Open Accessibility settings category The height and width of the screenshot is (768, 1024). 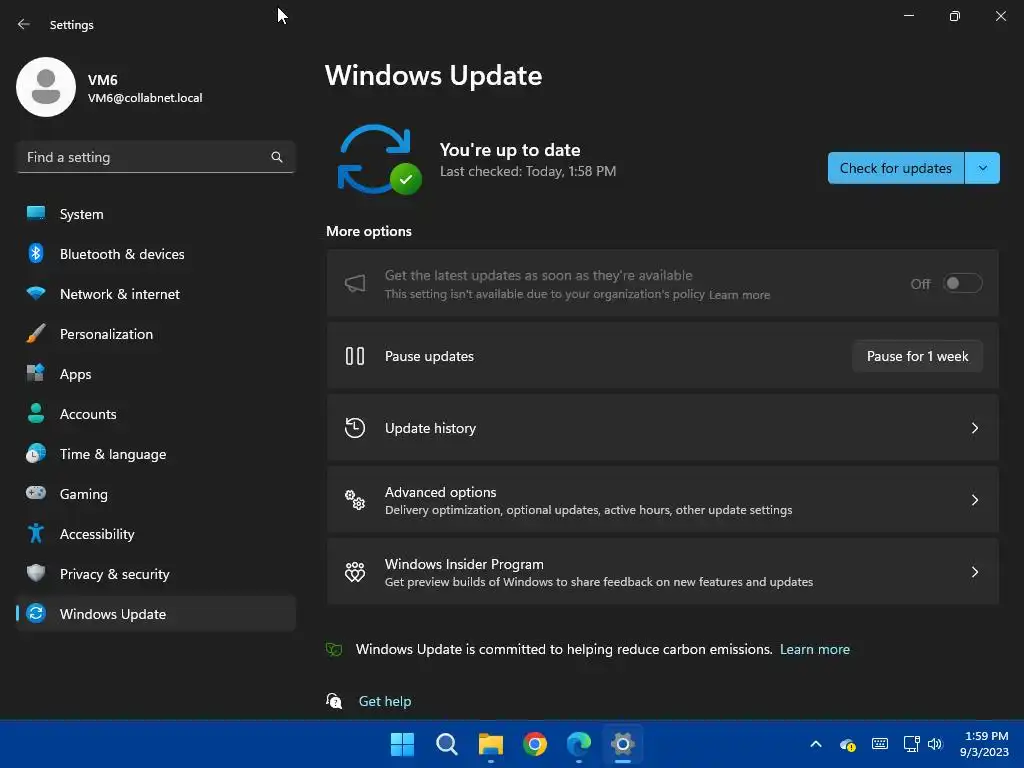156,534
